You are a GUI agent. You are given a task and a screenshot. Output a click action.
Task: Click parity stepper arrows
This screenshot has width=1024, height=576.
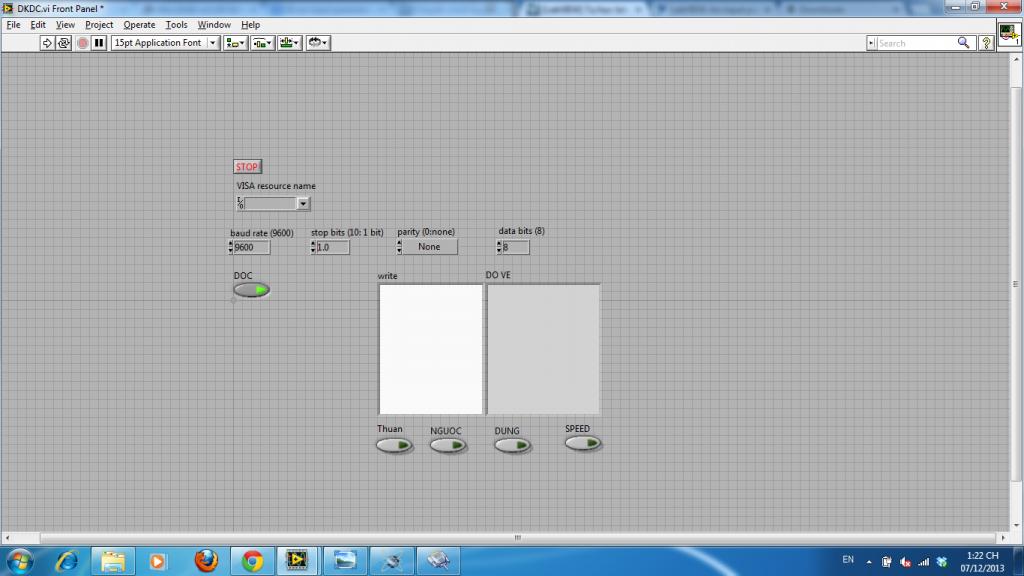399,247
